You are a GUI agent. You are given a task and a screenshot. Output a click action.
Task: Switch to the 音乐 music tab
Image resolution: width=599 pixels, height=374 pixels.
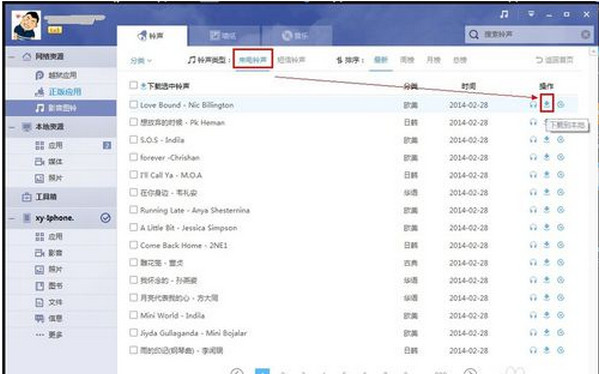(x=295, y=36)
